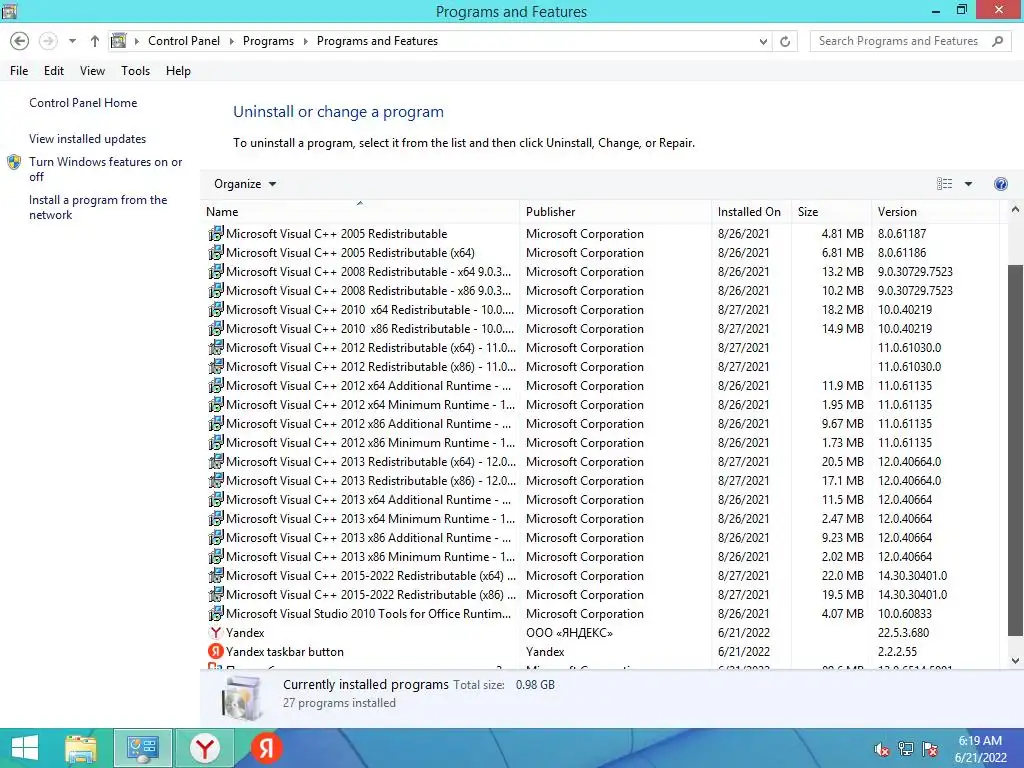Open the Help menu
Image resolution: width=1024 pixels, height=768 pixels.
click(178, 71)
